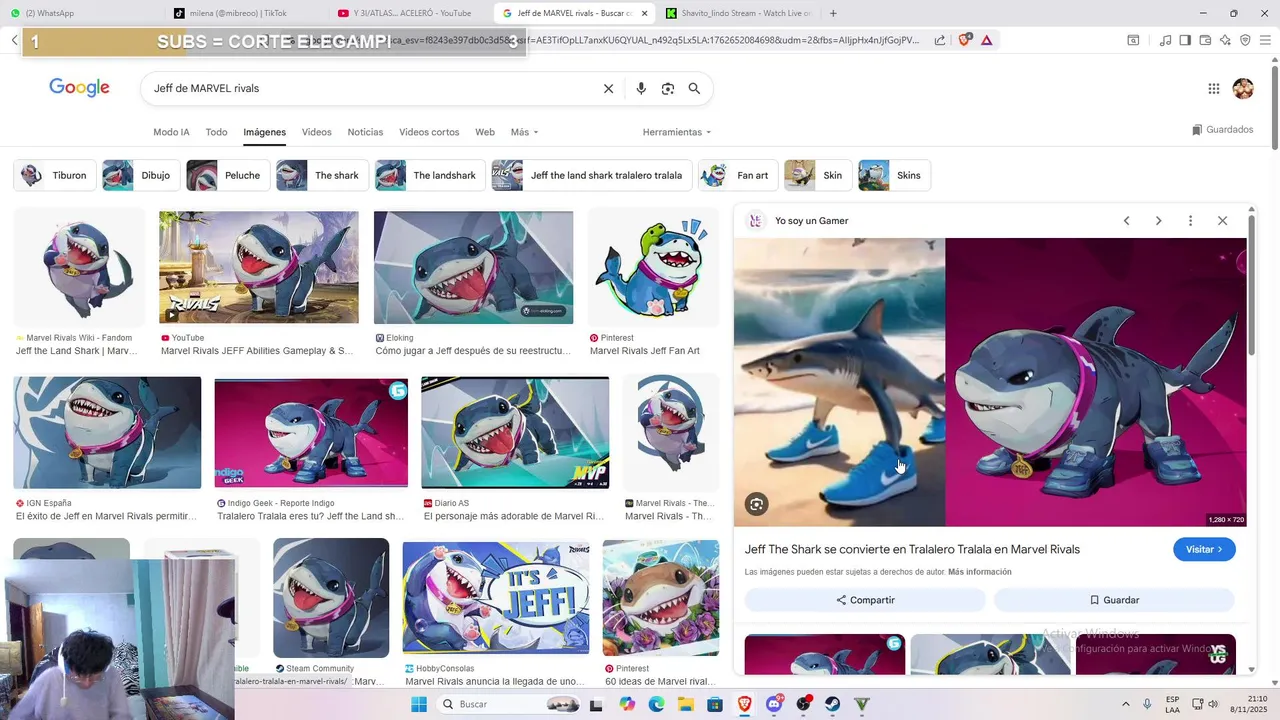This screenshot has height=720, width=1280.
Task: Clear the Google search box text
Action: pos(608,89)
